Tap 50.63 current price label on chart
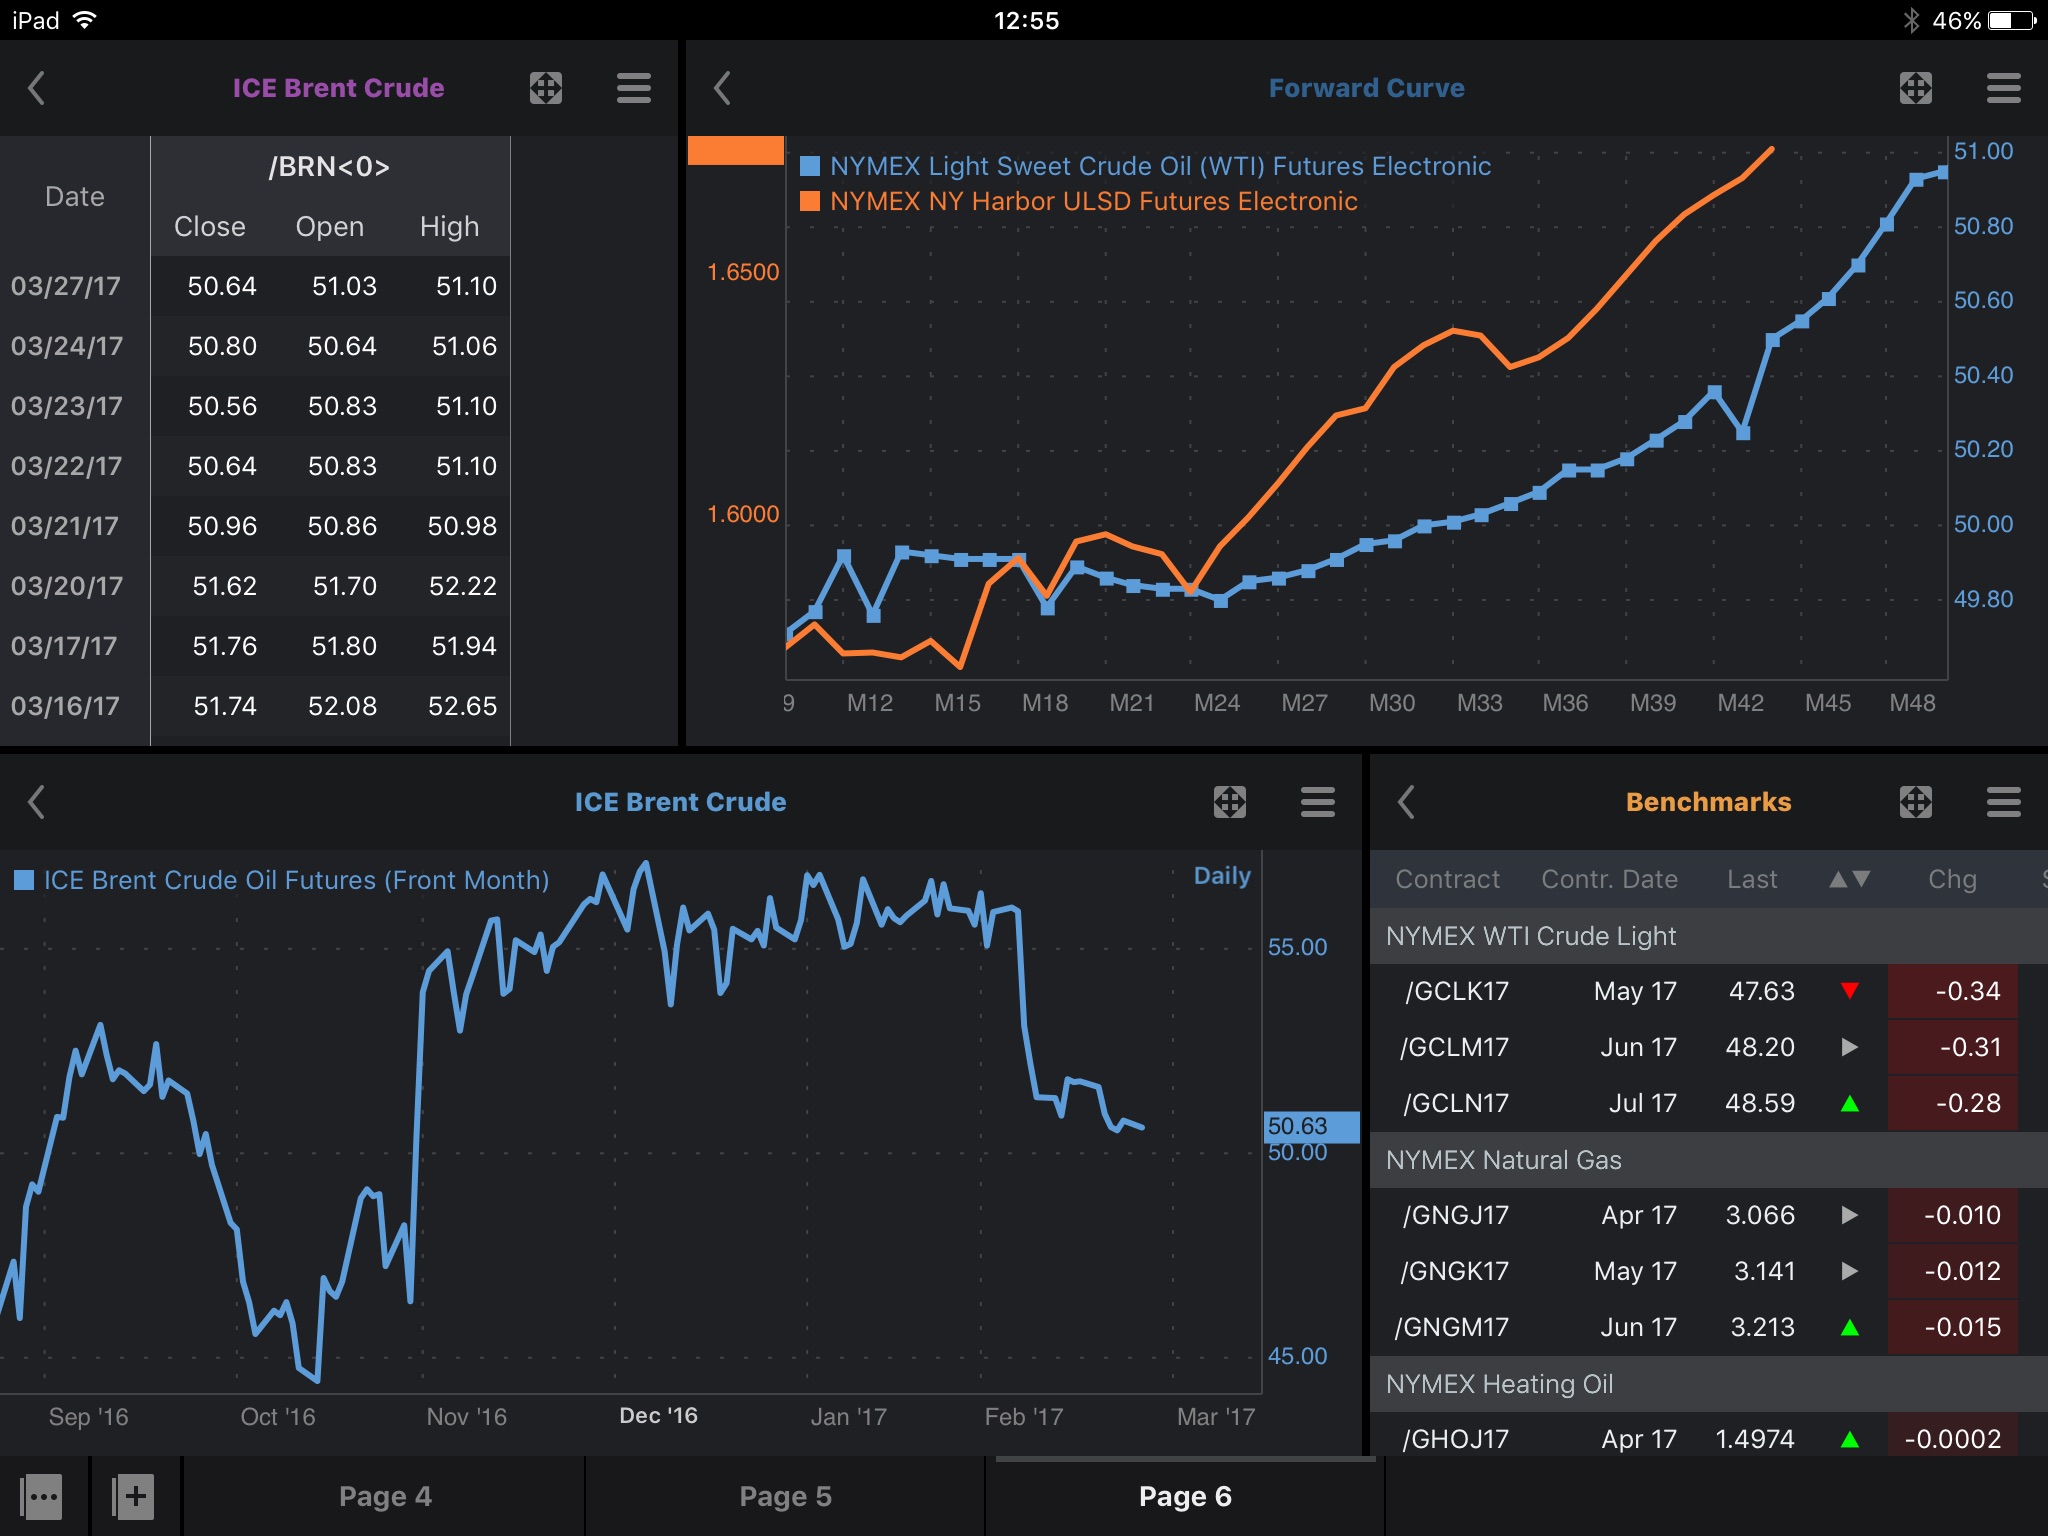 (x=1312, y=1127)
